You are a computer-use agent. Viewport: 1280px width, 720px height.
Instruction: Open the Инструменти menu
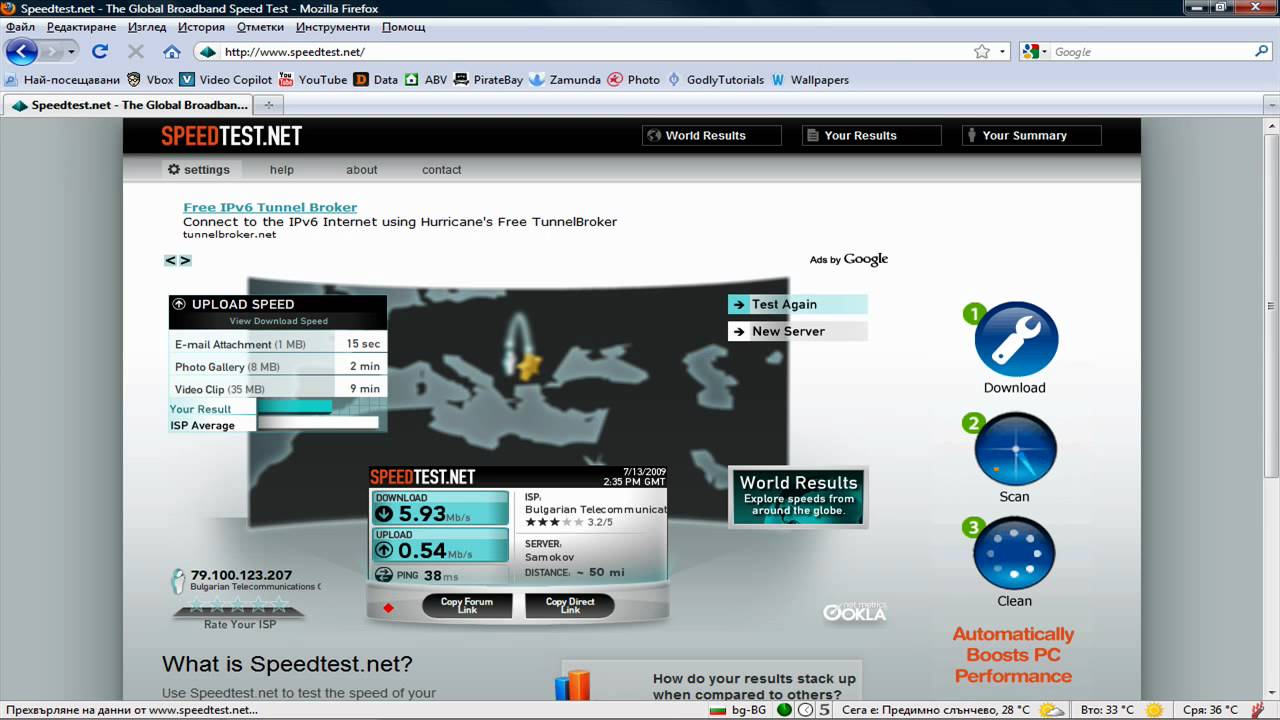(334, 27)
